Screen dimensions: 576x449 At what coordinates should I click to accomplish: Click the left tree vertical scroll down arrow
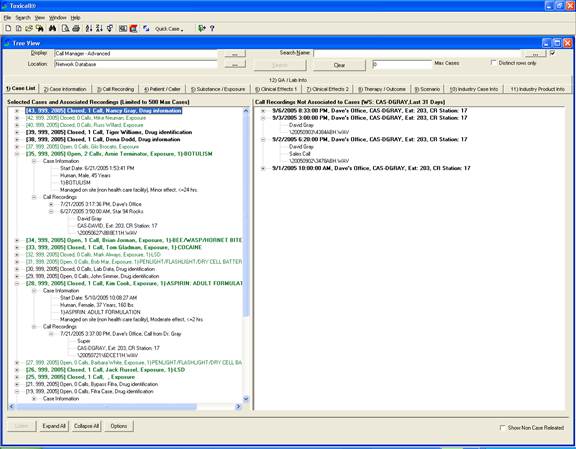[246, 399]
